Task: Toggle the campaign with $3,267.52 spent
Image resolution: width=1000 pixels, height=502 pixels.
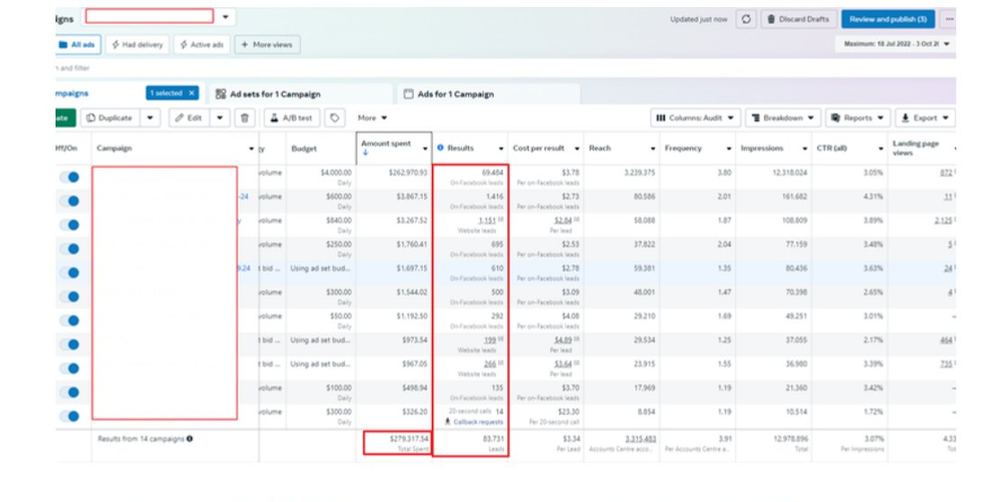Action: pyautogui.click(x=70, y=225)
